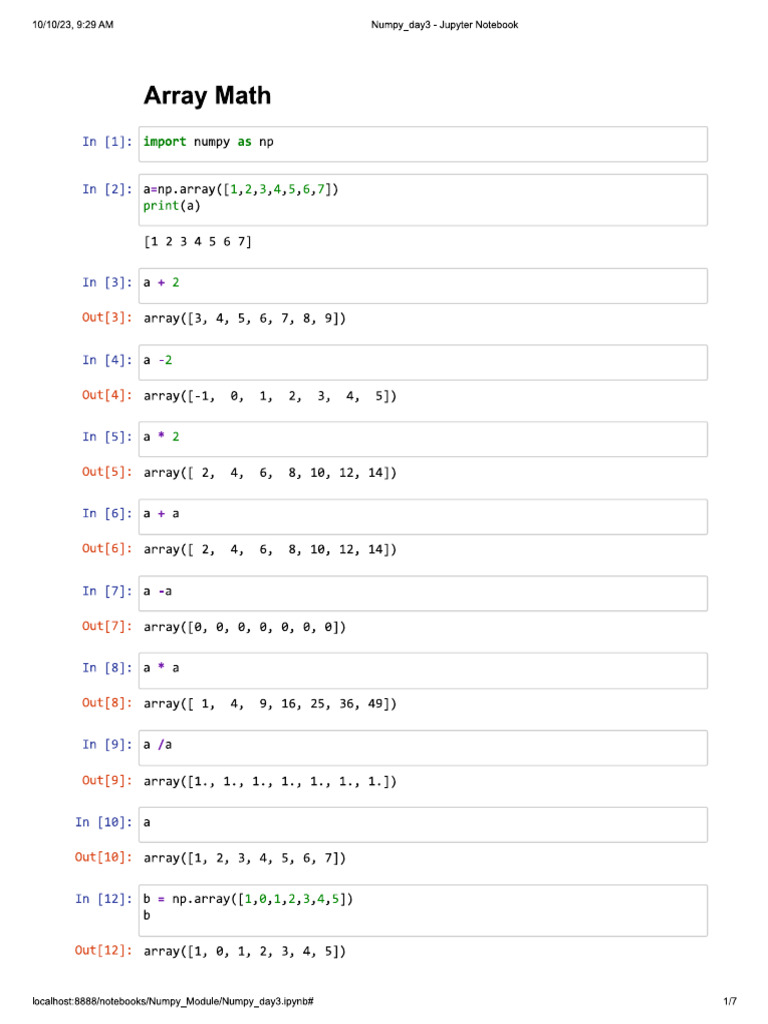Click the Out[9]: prompt label
This screenshot has width=768, height=1024.
[107, 780]
